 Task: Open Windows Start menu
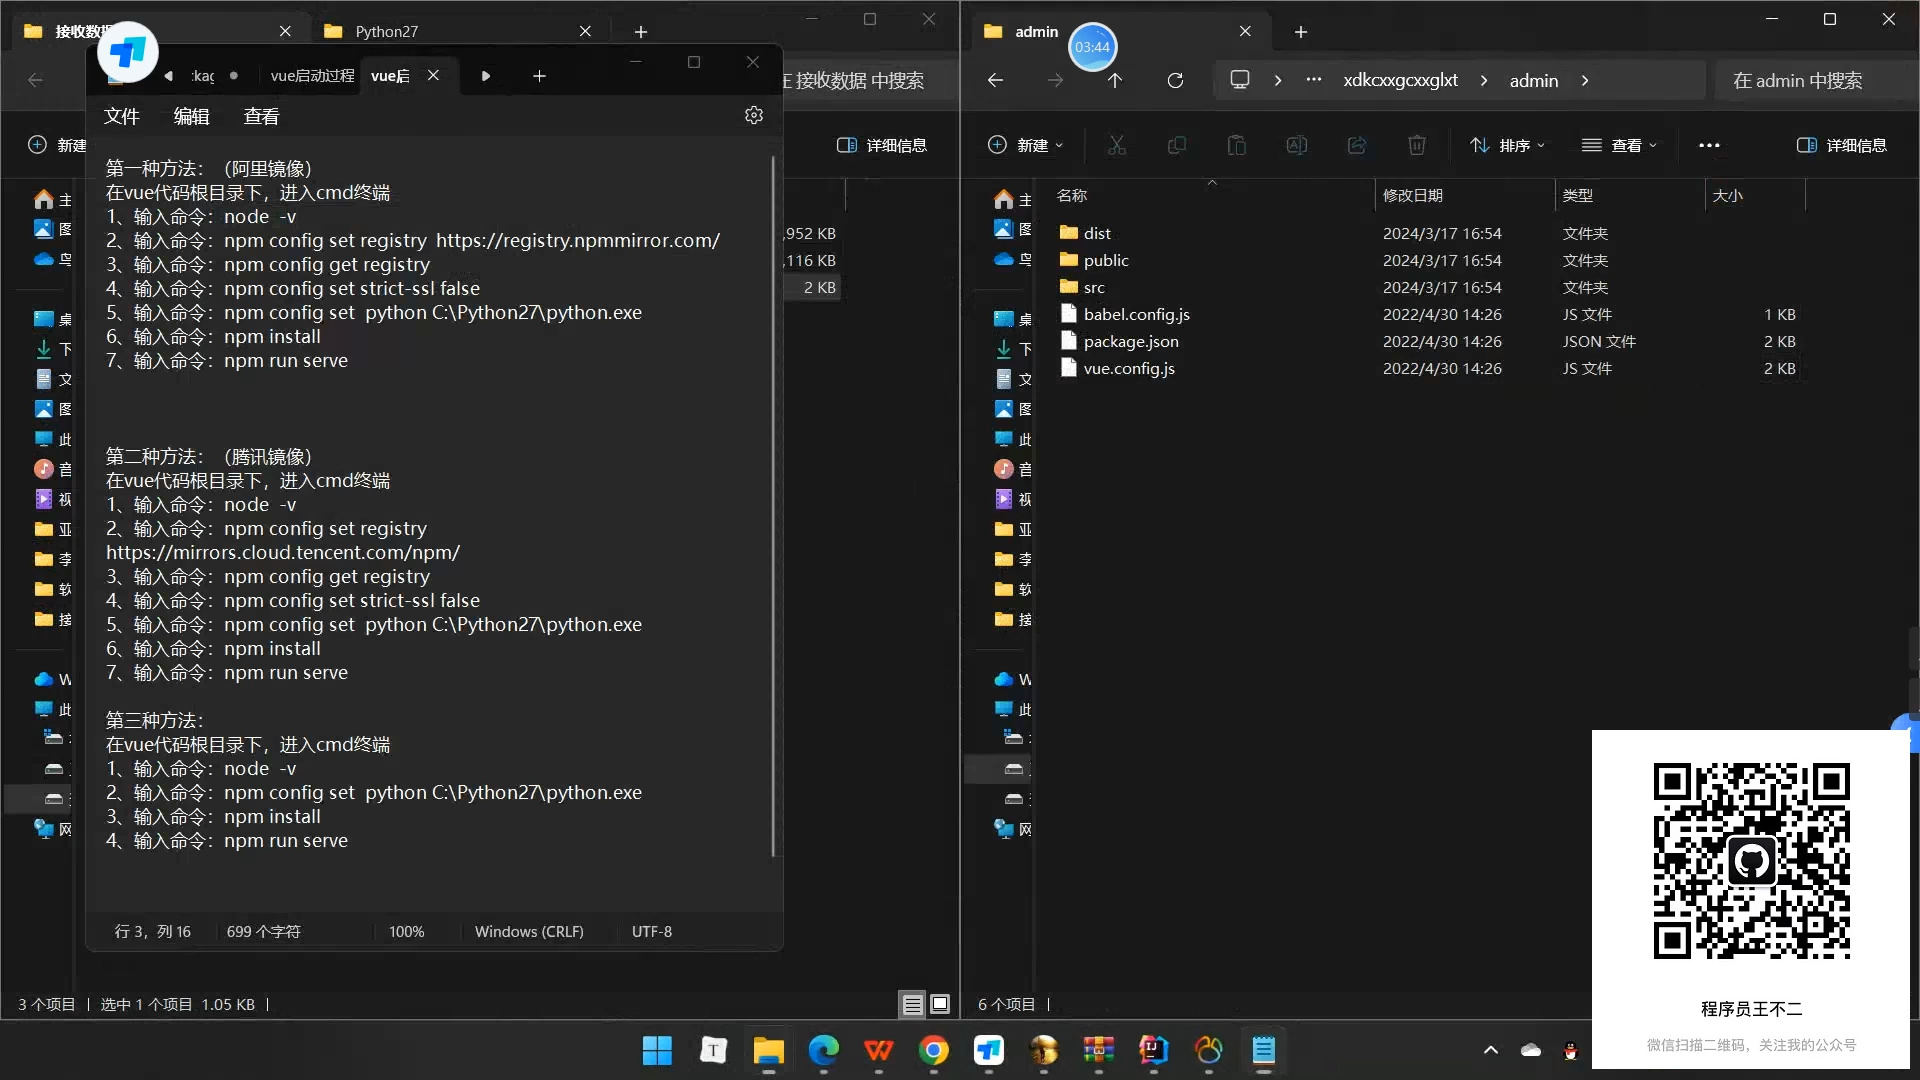pos(657,1050)
